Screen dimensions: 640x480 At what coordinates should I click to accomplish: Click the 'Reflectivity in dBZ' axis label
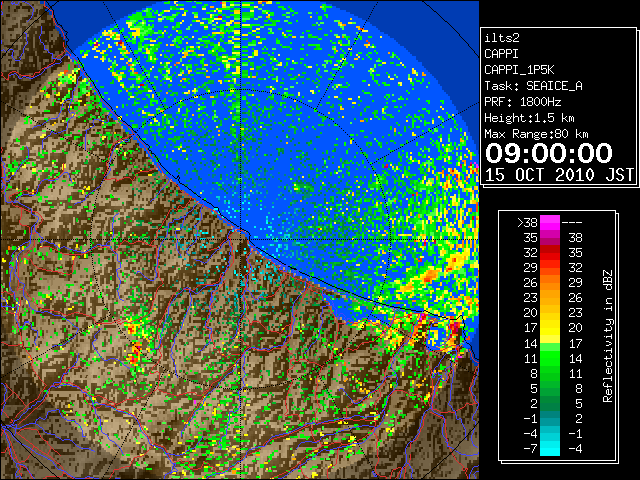click(608, 336)
